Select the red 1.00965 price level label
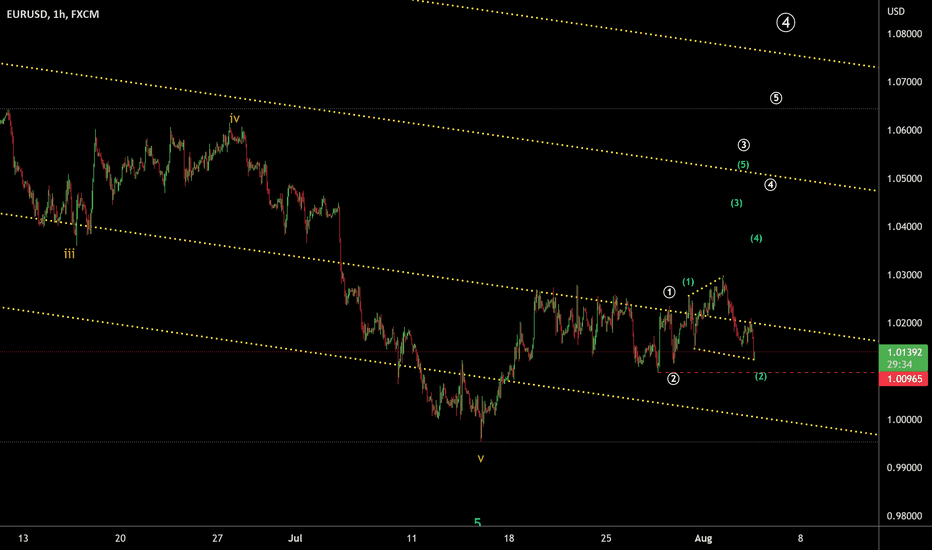 coord(903,379)
